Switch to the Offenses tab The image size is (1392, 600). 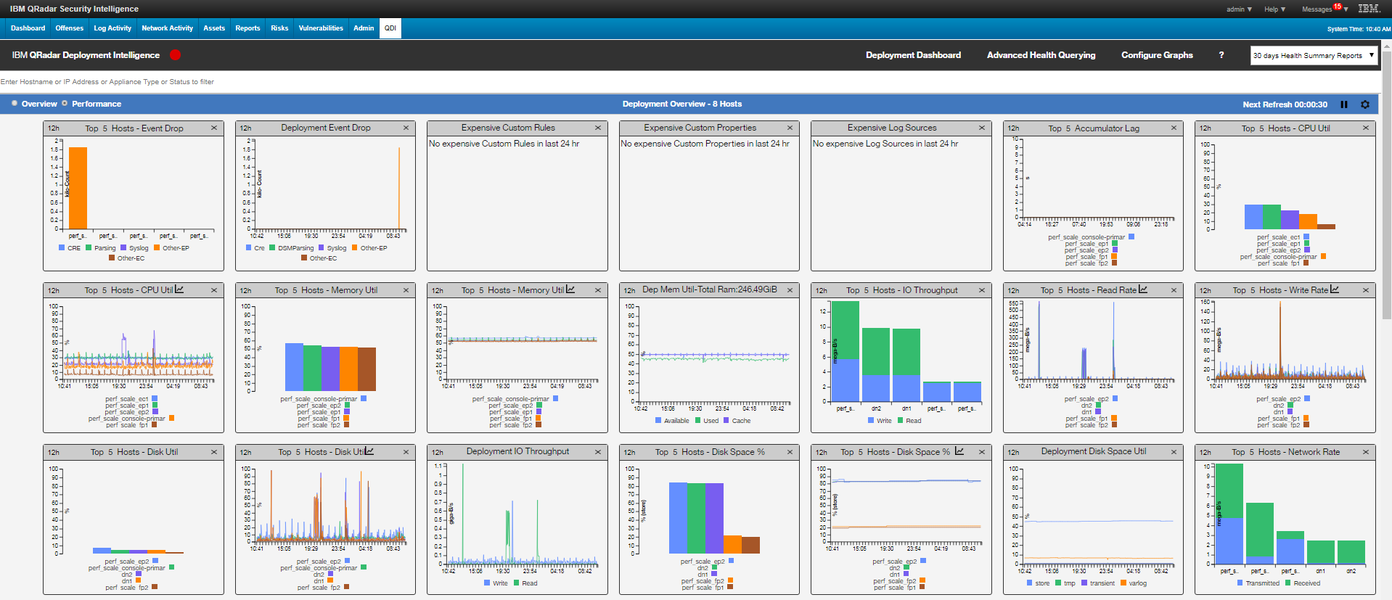coord(70,28)
